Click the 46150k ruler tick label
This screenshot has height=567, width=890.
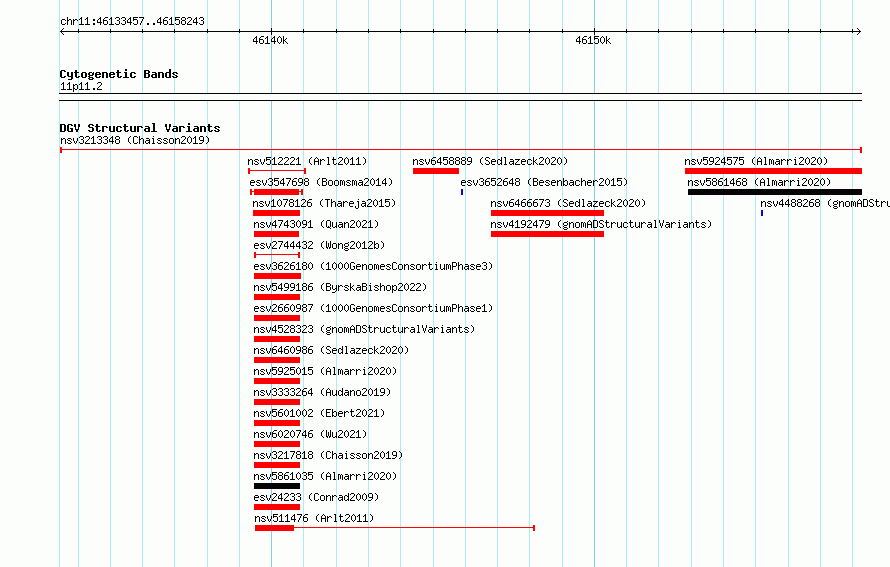coord(593,40)
